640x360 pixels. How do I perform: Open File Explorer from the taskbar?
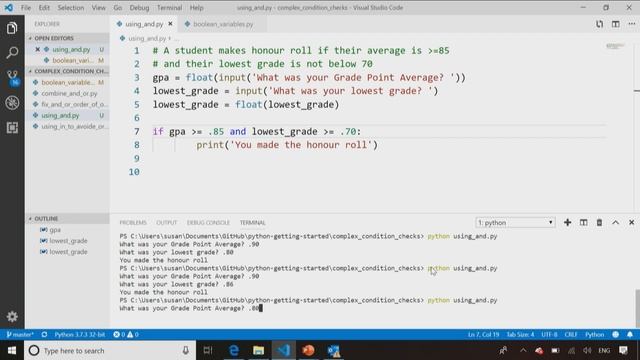pyautogui.click(x=258, y=351)
